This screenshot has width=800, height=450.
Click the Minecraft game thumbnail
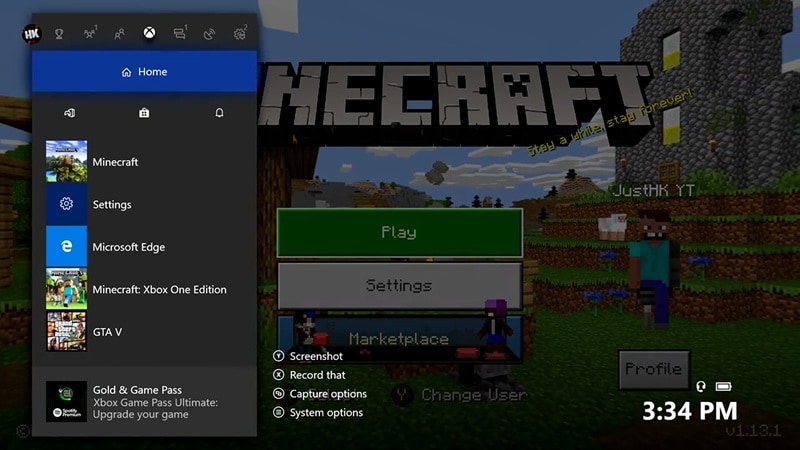66,161
